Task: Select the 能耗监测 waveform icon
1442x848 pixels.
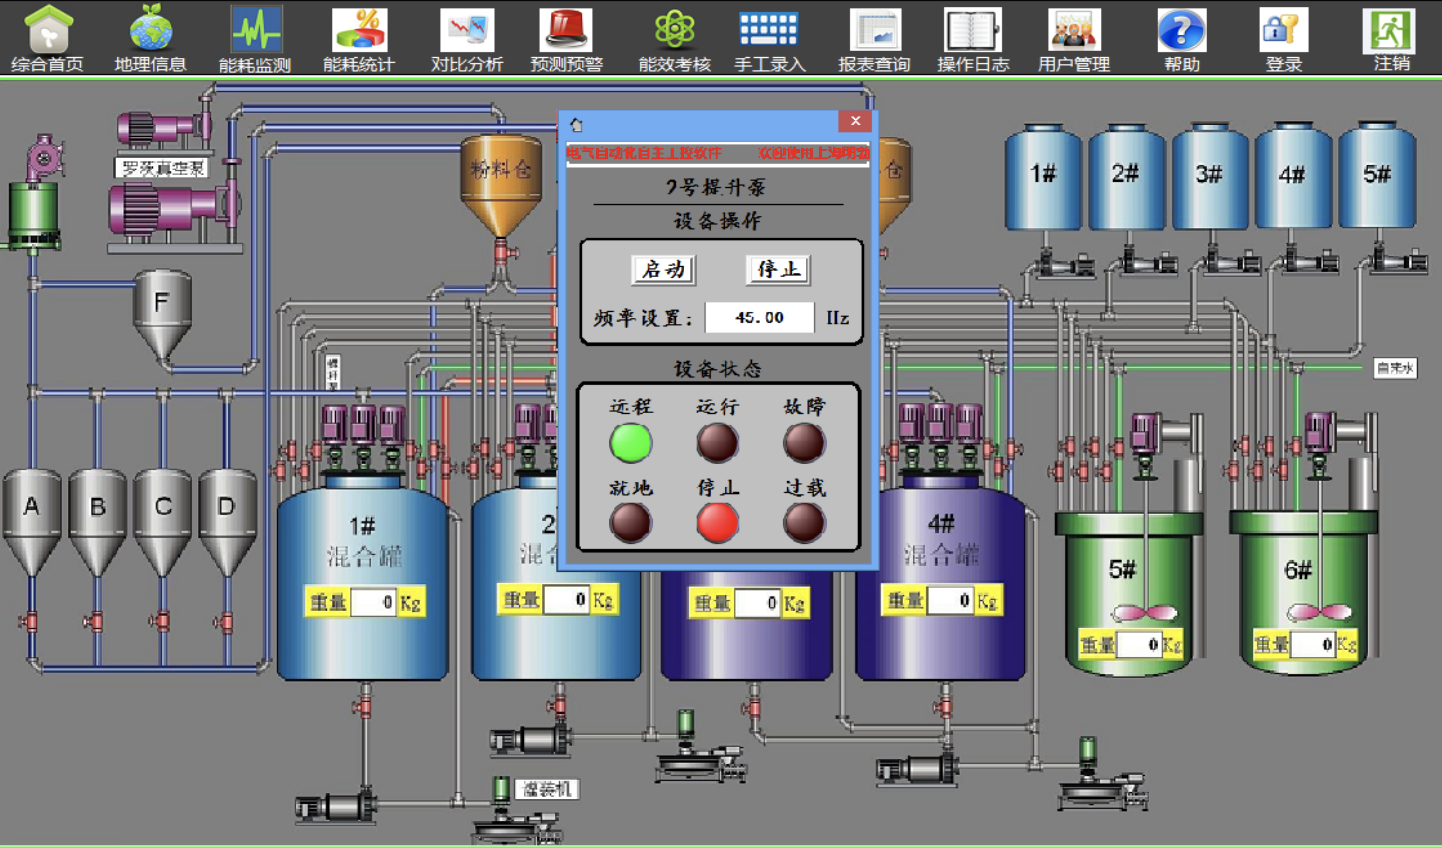Action: (x=256, y=29)
